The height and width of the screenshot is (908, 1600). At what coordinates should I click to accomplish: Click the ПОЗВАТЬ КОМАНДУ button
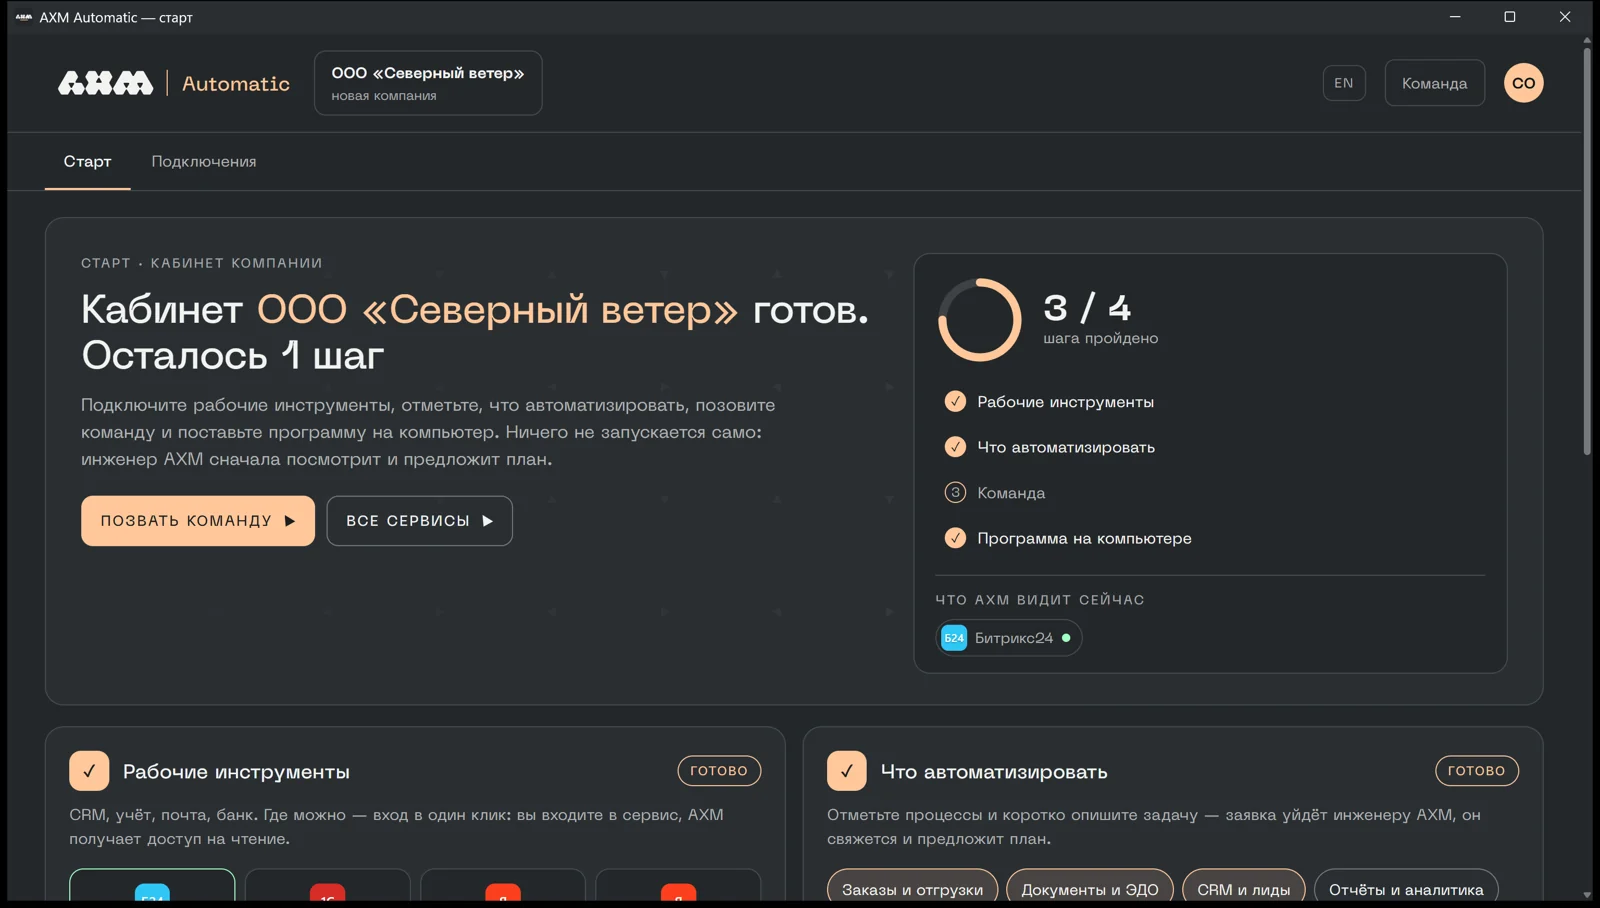pos(198,521)
